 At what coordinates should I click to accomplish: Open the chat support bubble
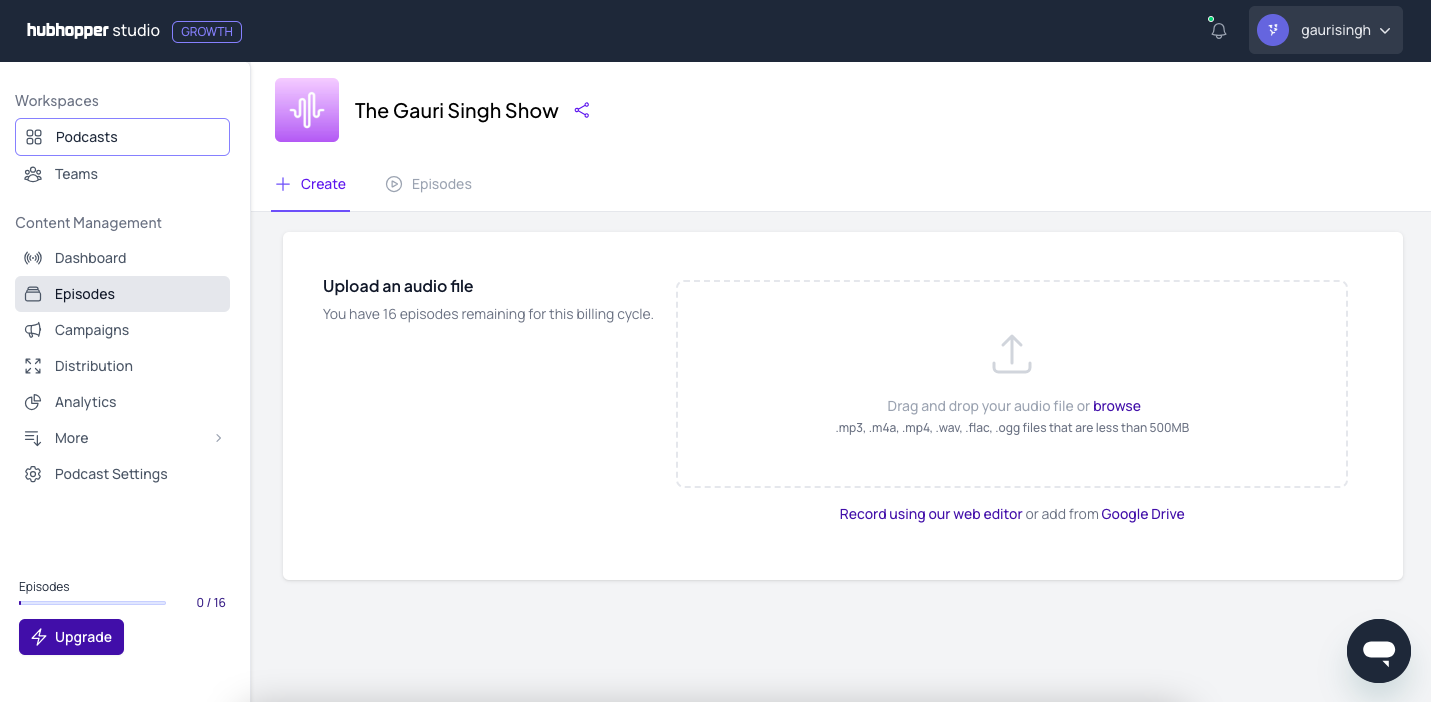point(1378,651)
